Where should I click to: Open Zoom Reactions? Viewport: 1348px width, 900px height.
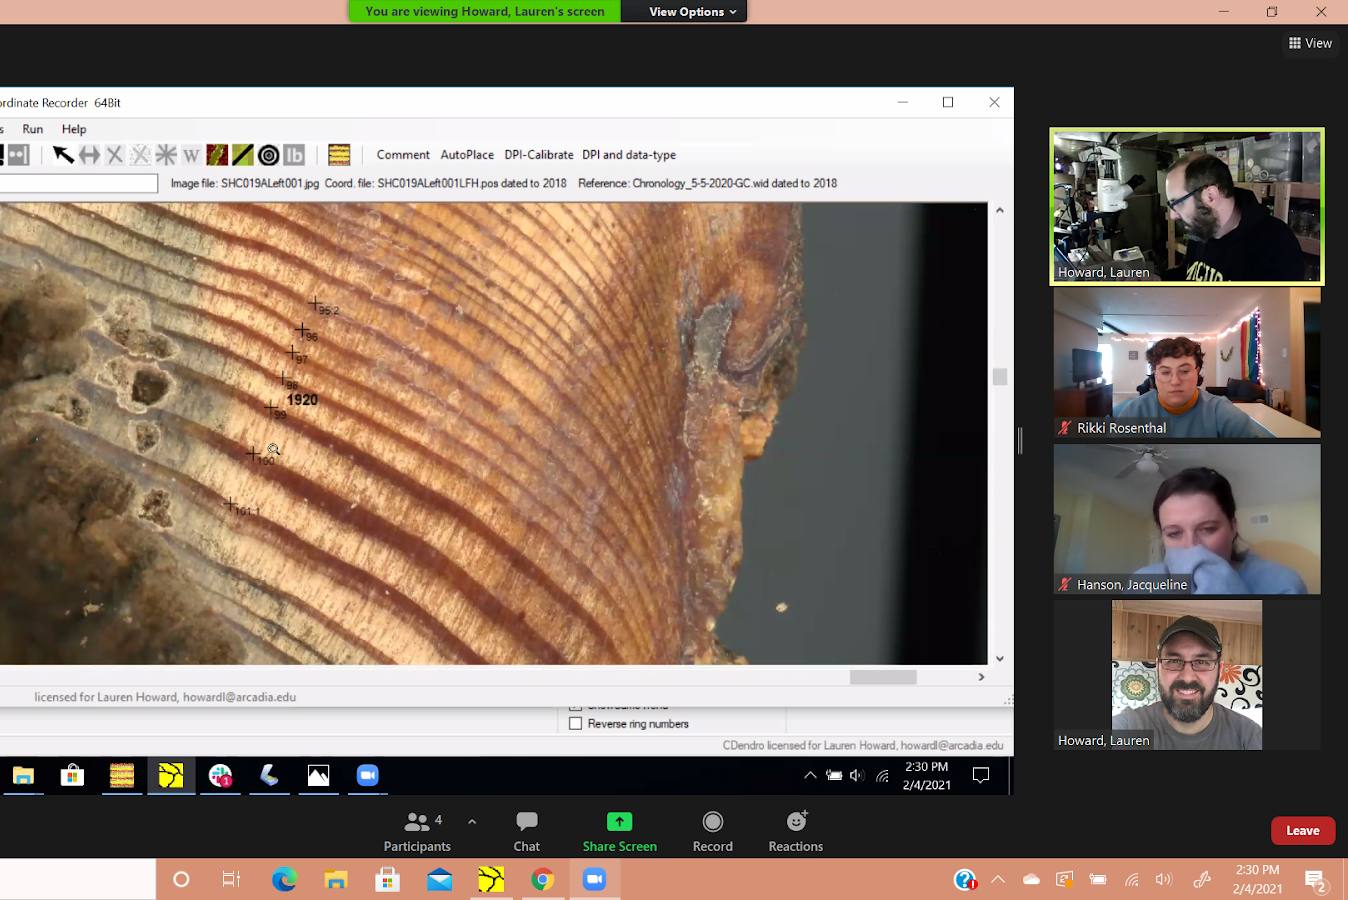pyautogui.click(x=796, y=831)
